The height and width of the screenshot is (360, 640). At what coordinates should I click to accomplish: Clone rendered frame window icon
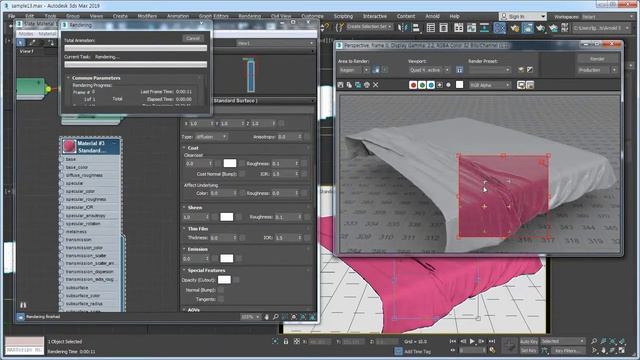(x=358, y=85)
